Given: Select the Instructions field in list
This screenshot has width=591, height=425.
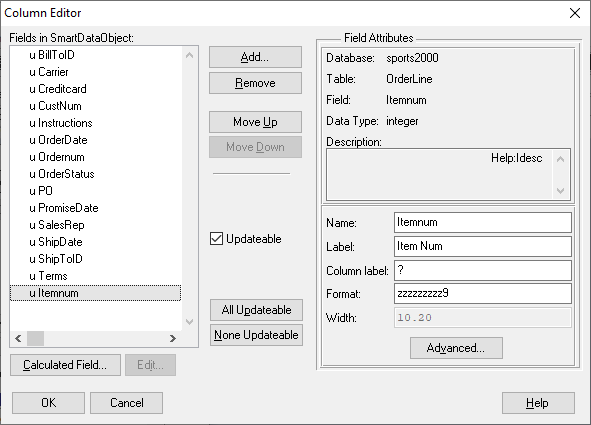Looking at the screenshot, I should click(x=95, y=123).
